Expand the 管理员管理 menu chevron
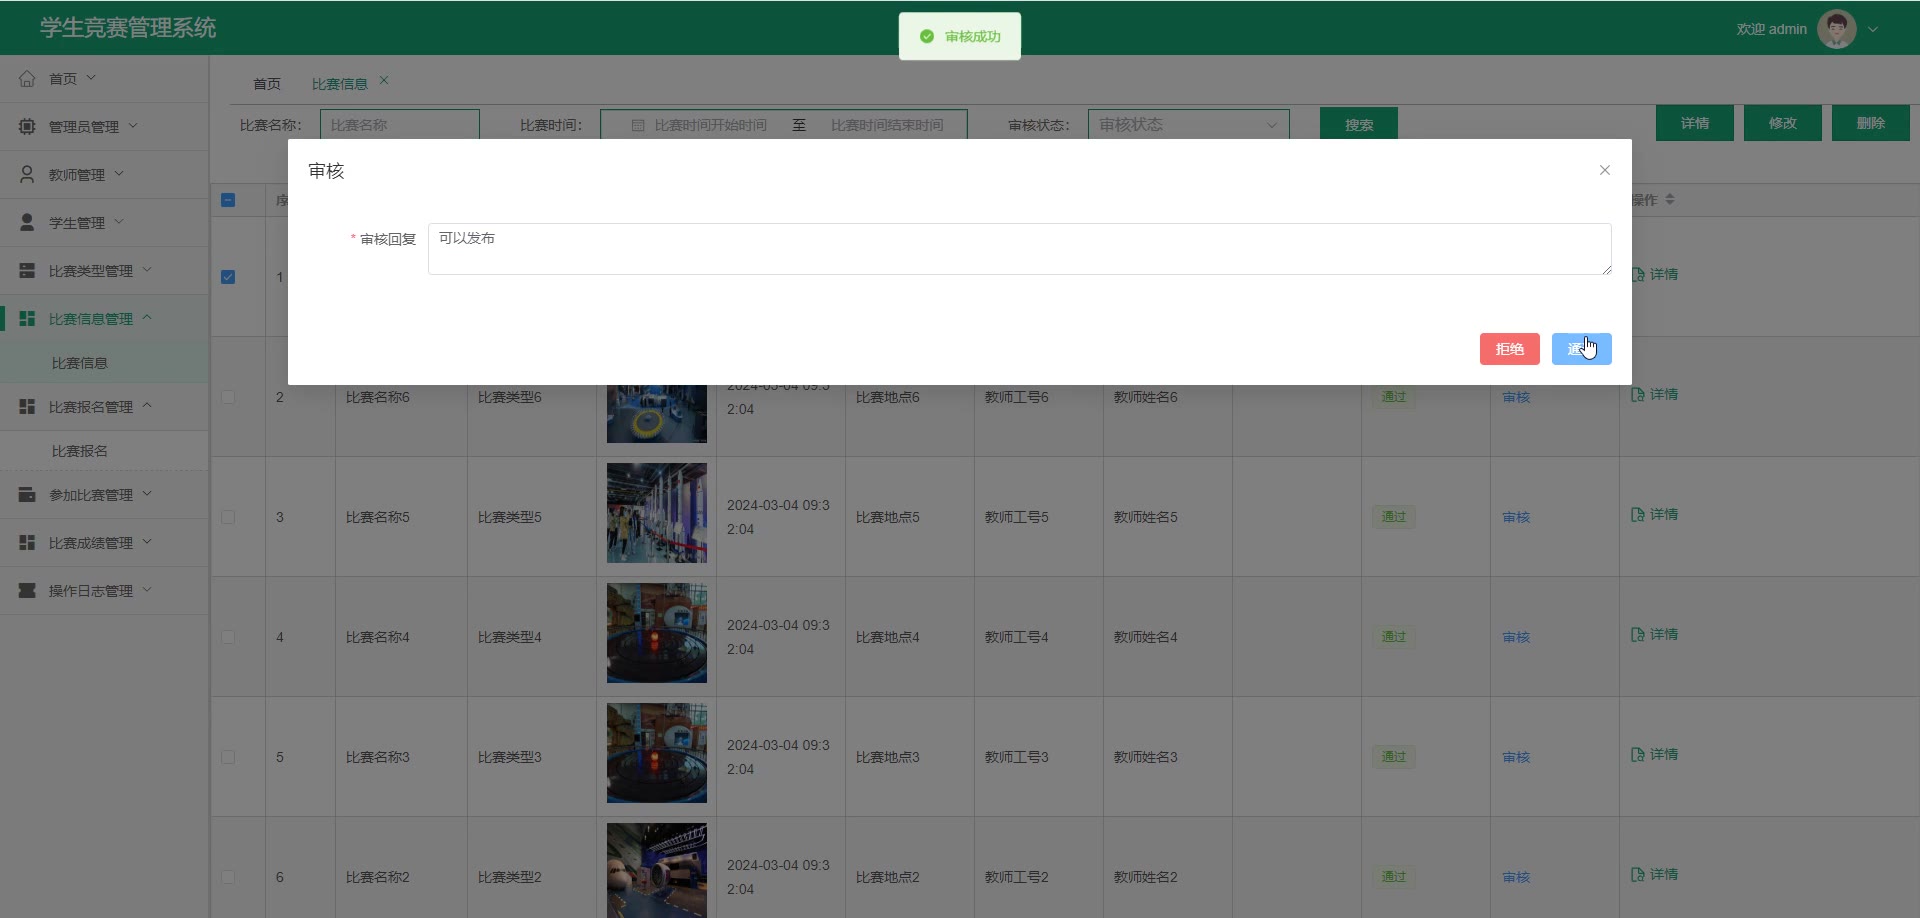1920x918 pixels. click(133, 125)
